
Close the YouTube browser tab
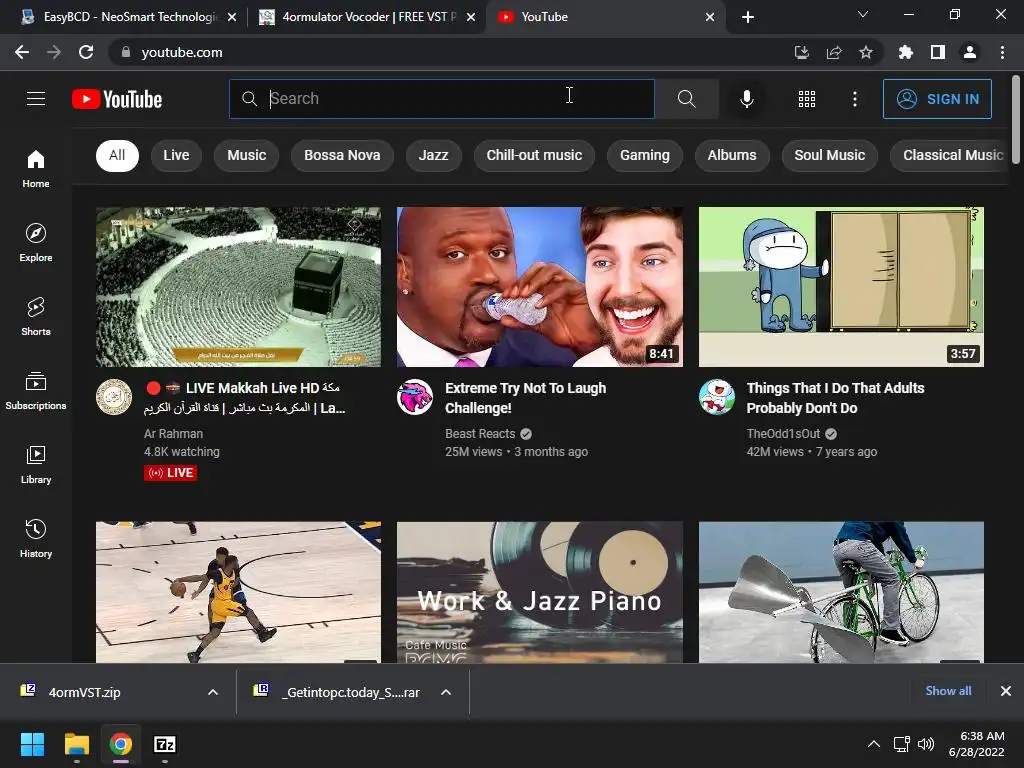pyautogui.click(x=710, y=17)
